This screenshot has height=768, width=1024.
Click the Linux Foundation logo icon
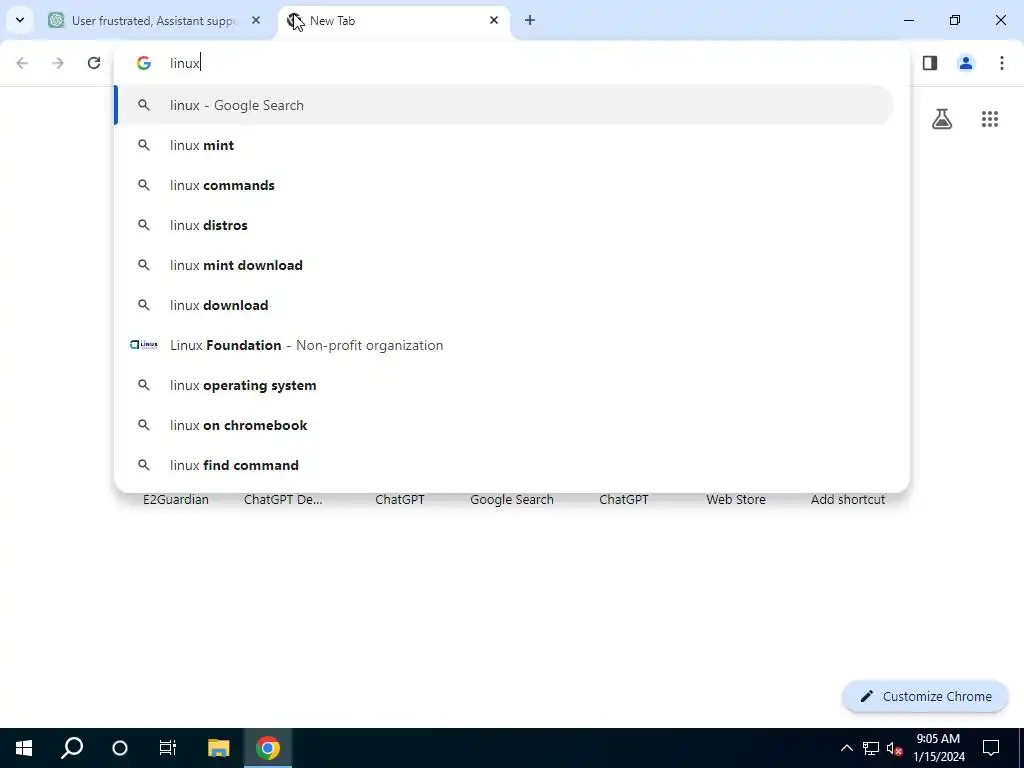[144, 345]
